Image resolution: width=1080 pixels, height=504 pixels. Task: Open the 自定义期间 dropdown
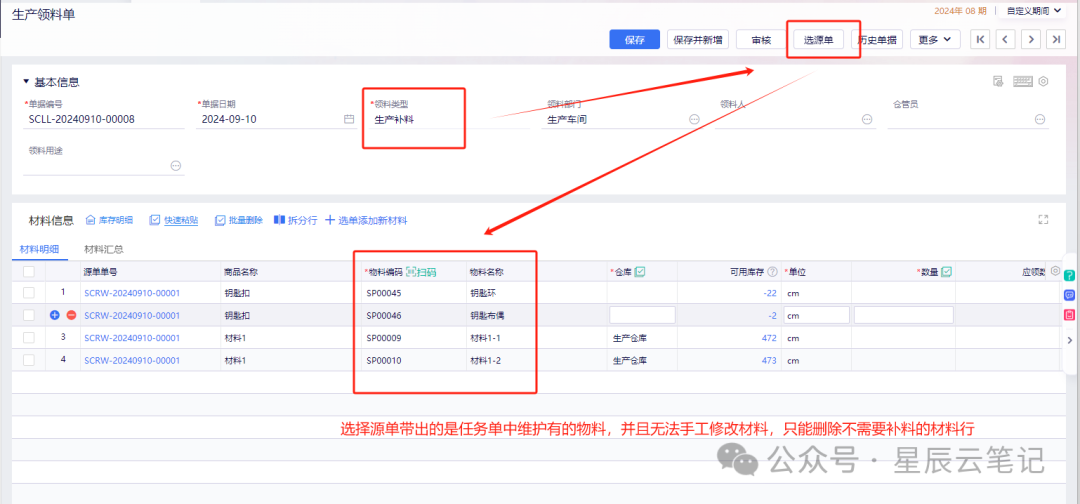click(1033, 10)
